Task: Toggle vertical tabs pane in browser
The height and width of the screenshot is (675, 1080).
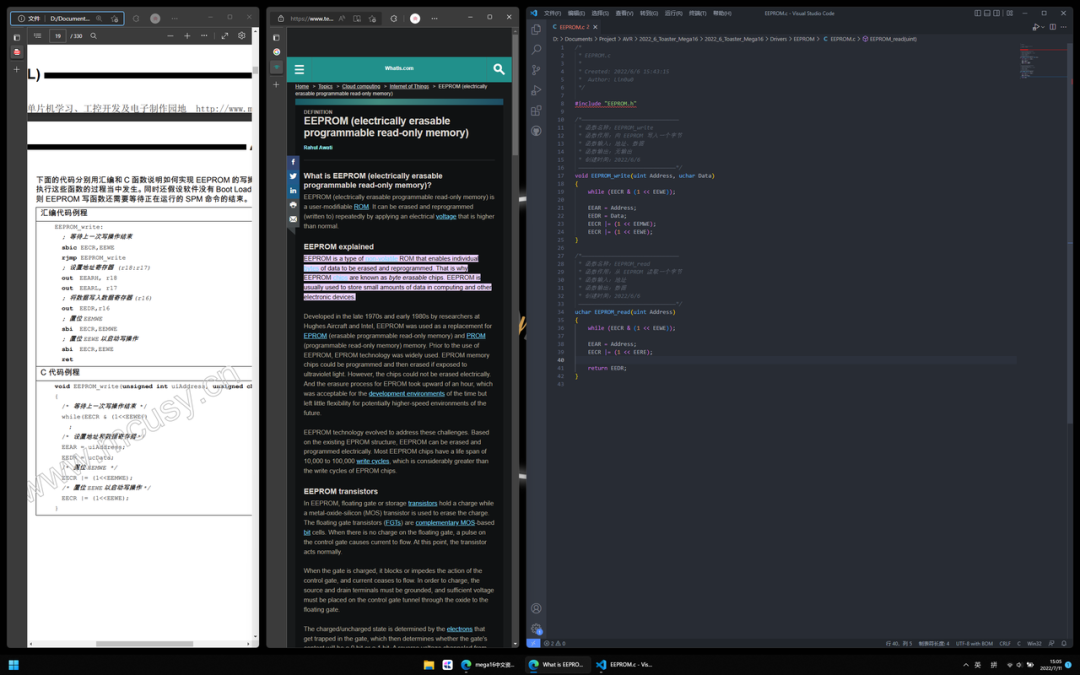Action: 277,37
